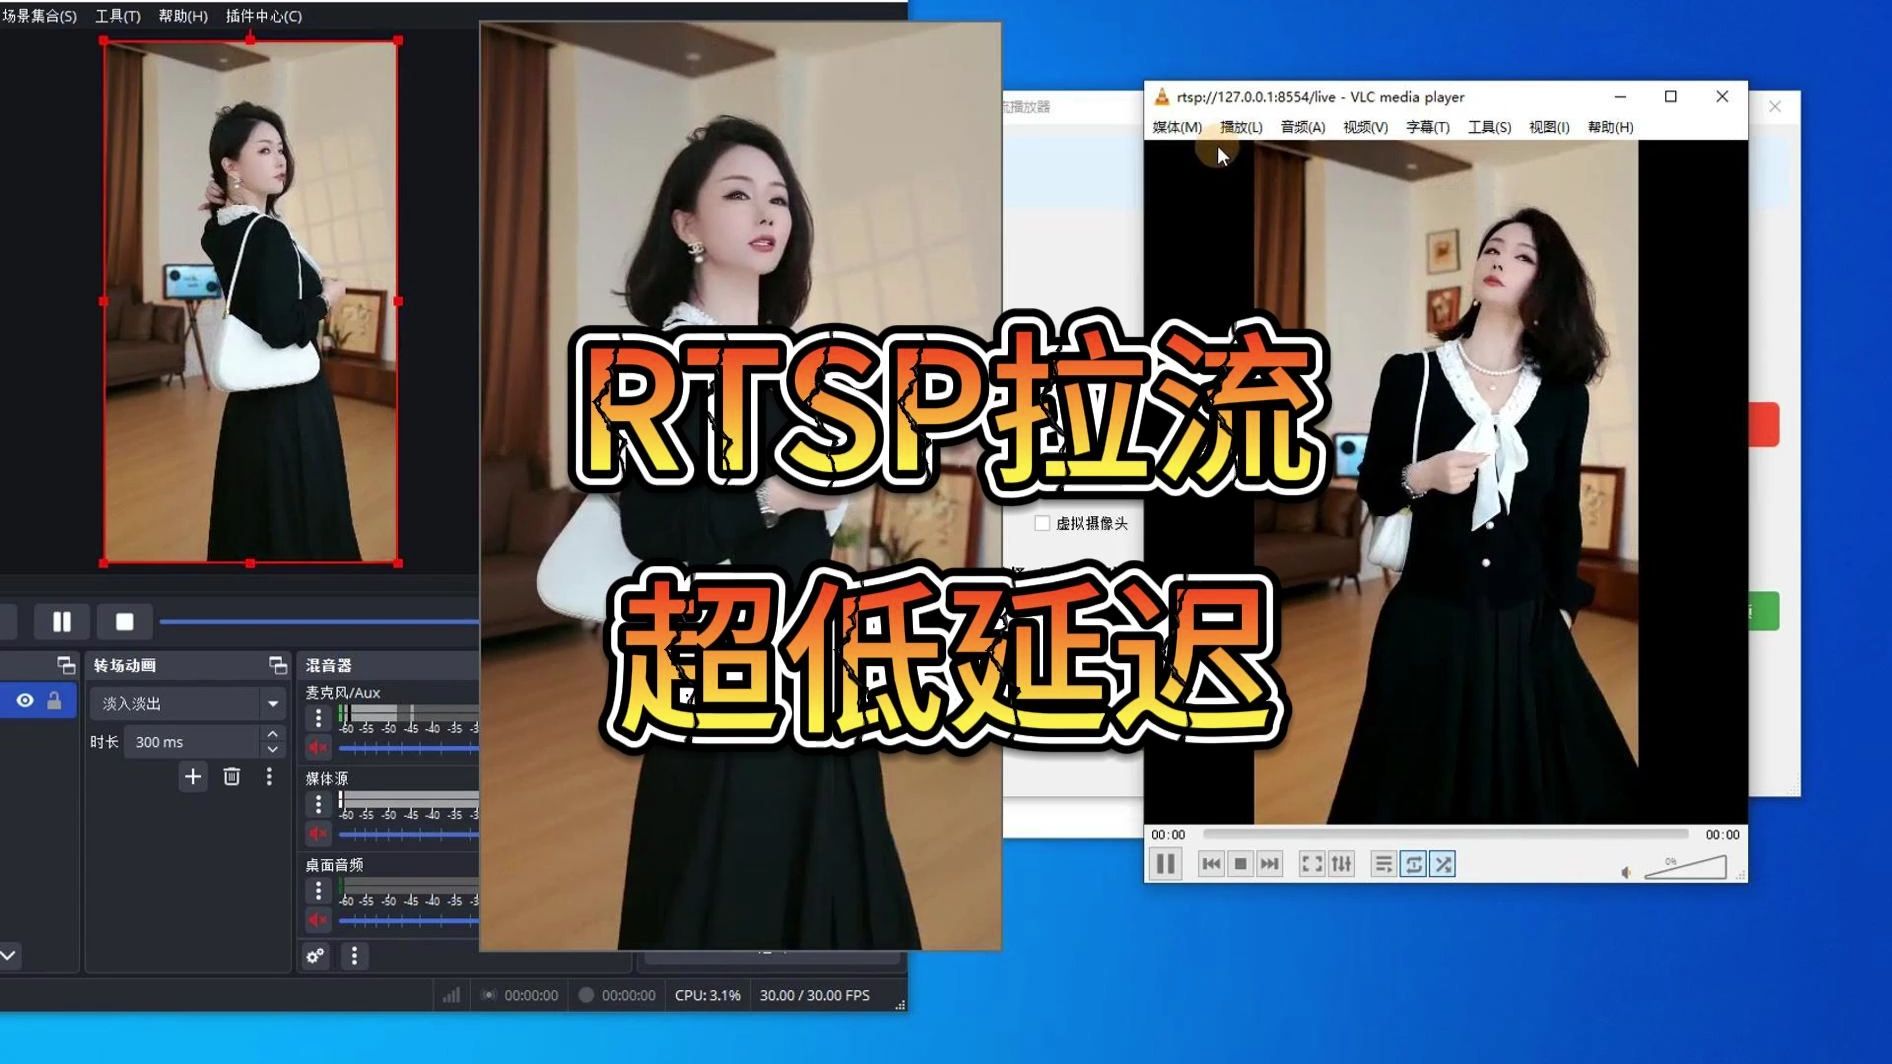Open VLC extended settings icon
The height and width of the screenshot is (1064, 1892).
click(x=1342, y=864)
